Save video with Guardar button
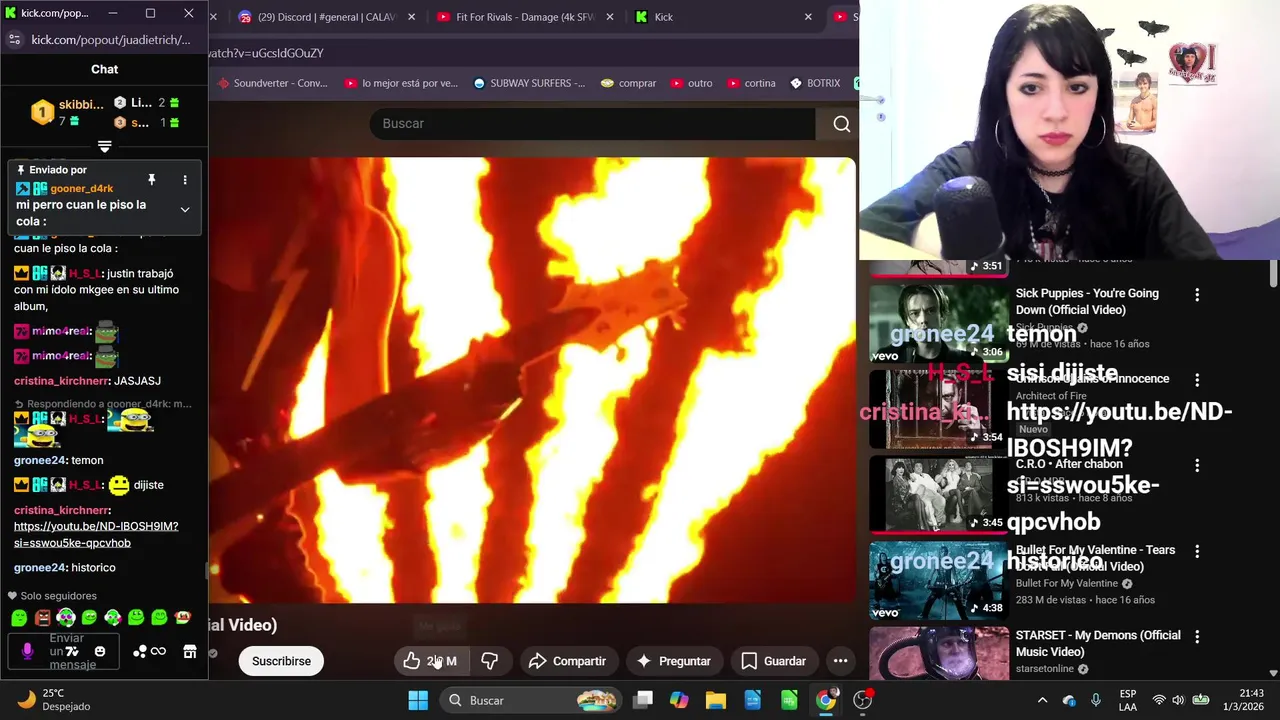Screen dimensions: 1280x720 774,661
